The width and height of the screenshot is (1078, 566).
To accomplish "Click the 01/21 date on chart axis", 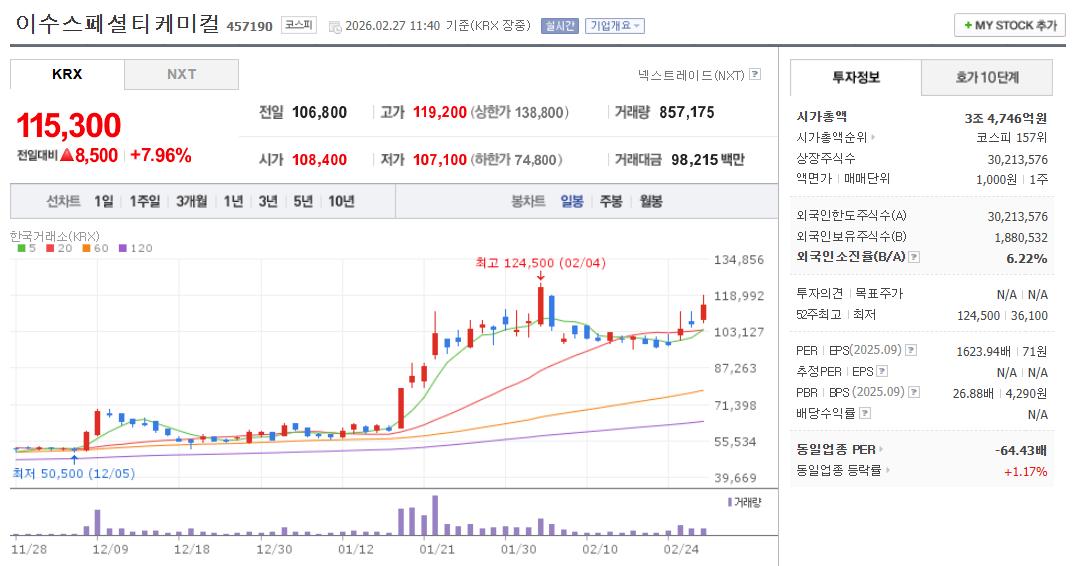I will (437, 549).
